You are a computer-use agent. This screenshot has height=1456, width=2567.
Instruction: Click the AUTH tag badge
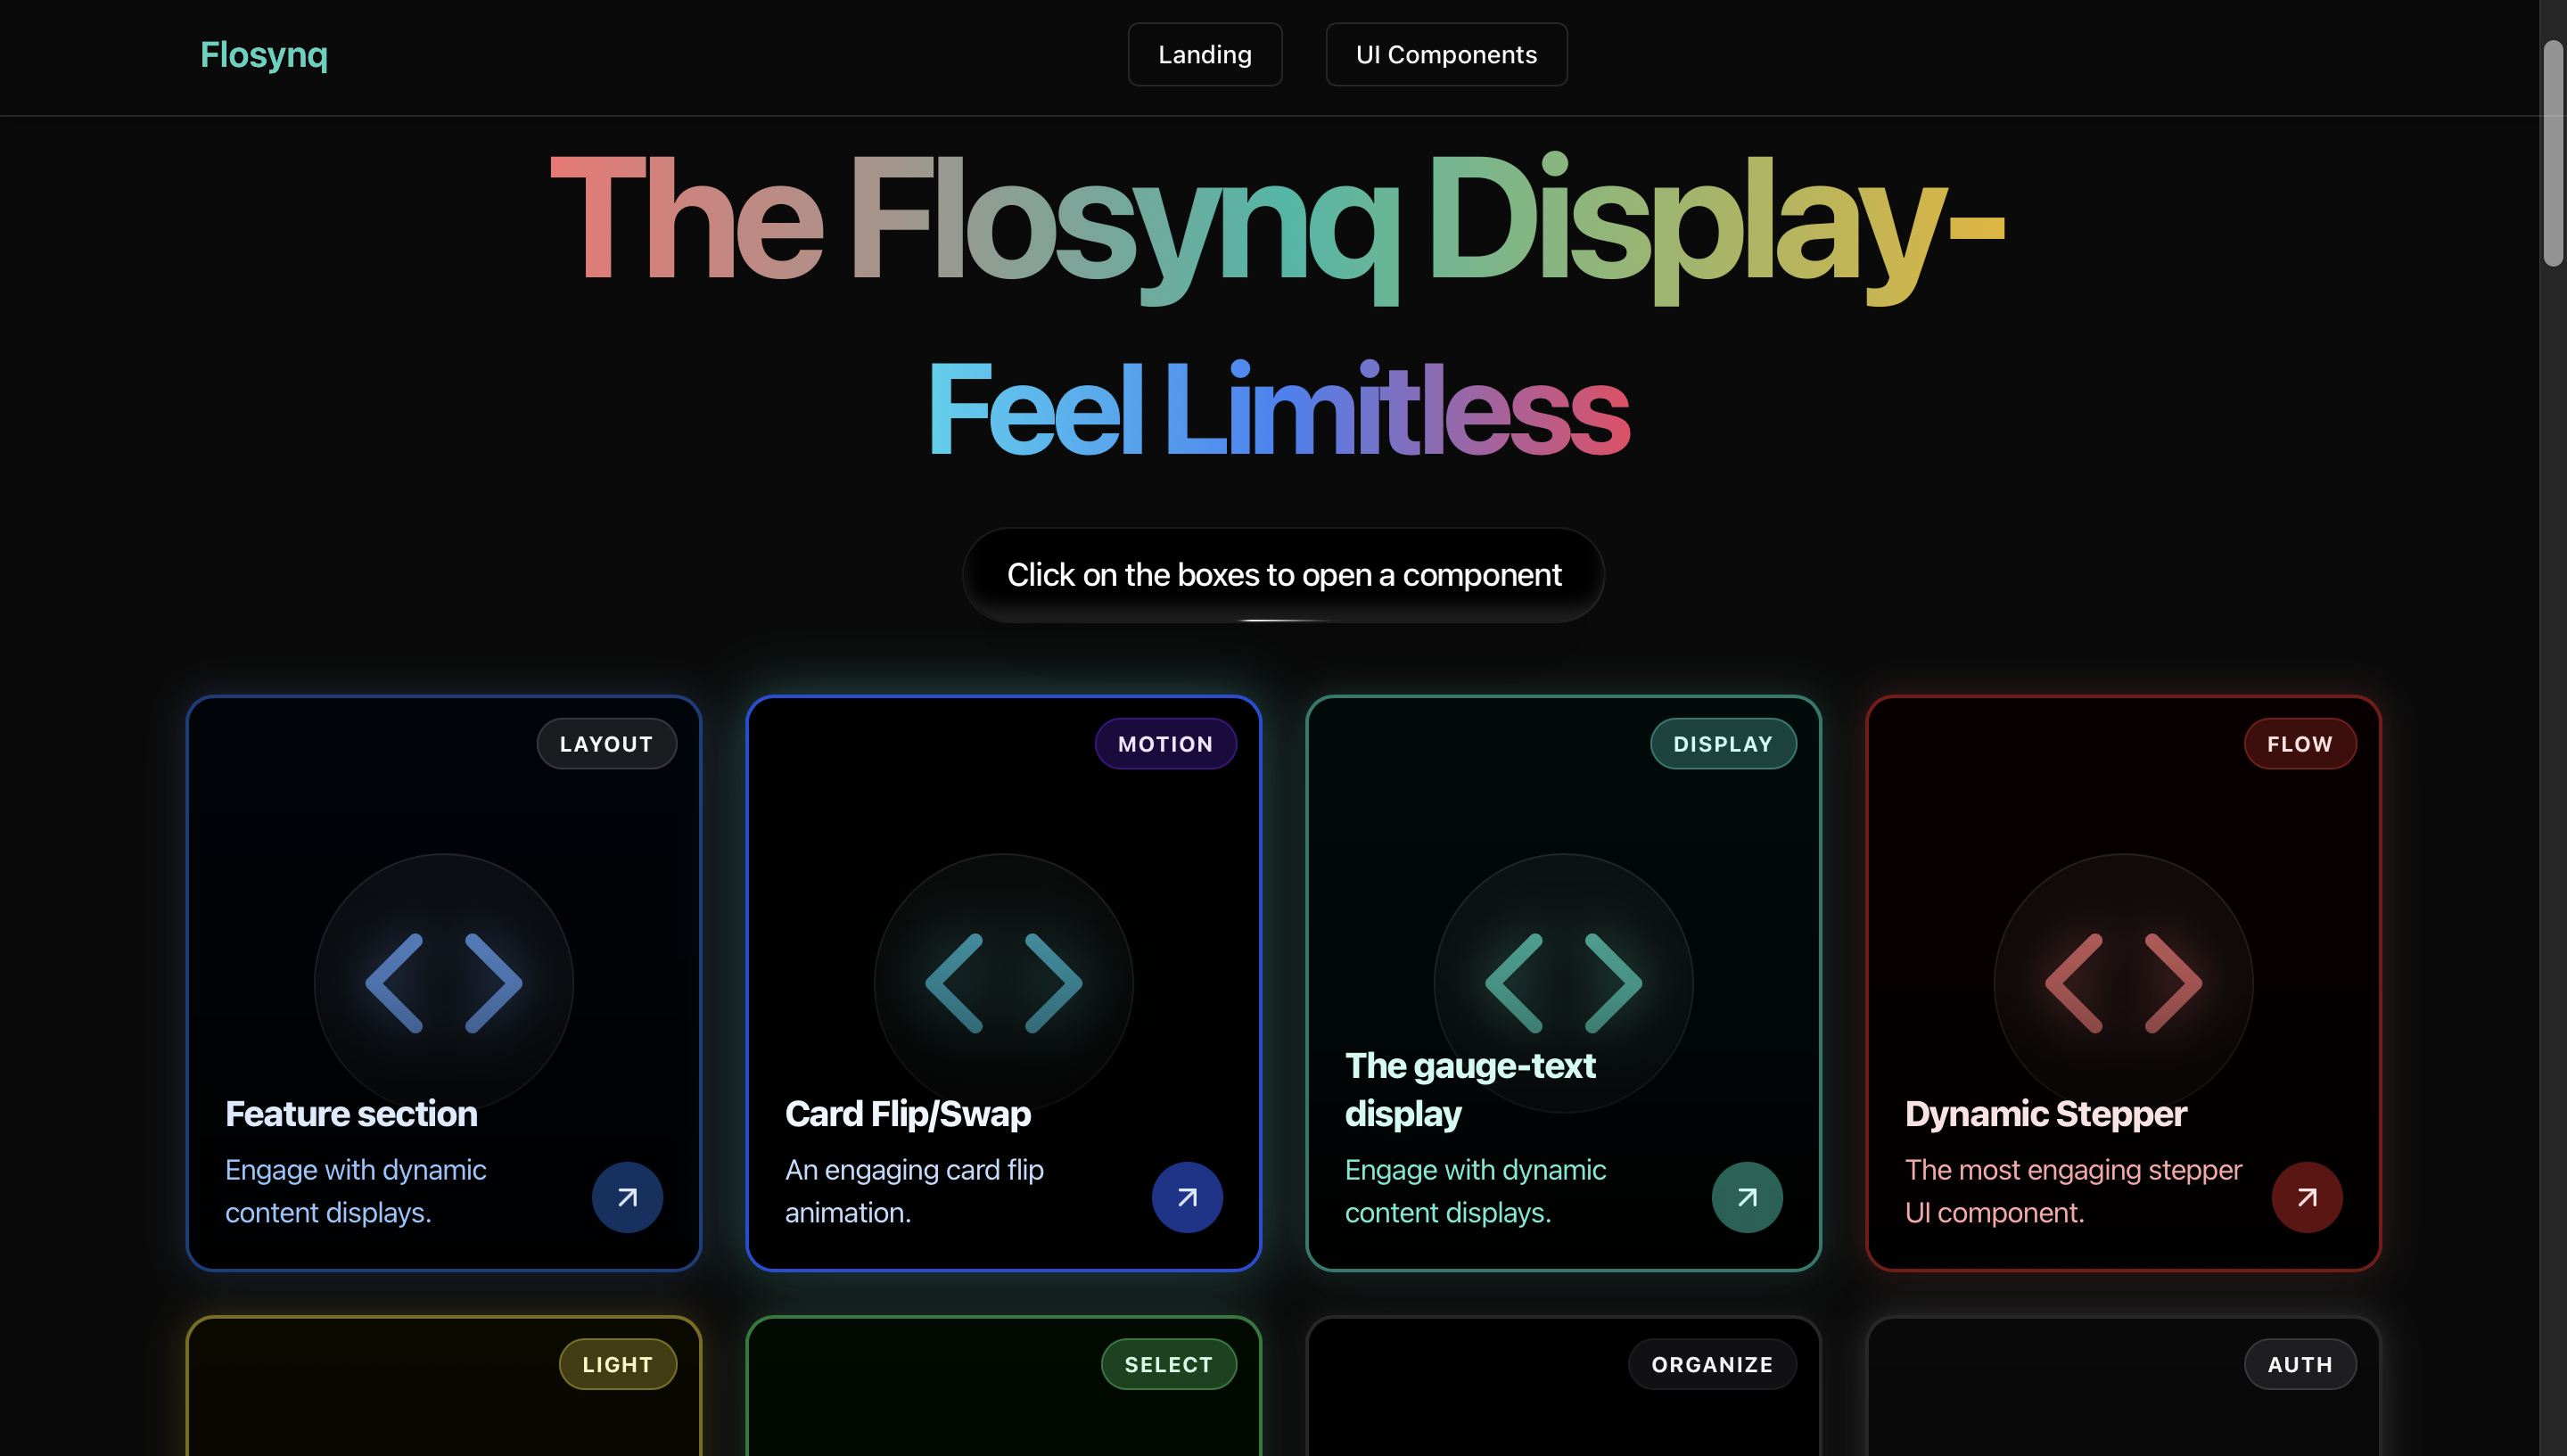2300,1364
